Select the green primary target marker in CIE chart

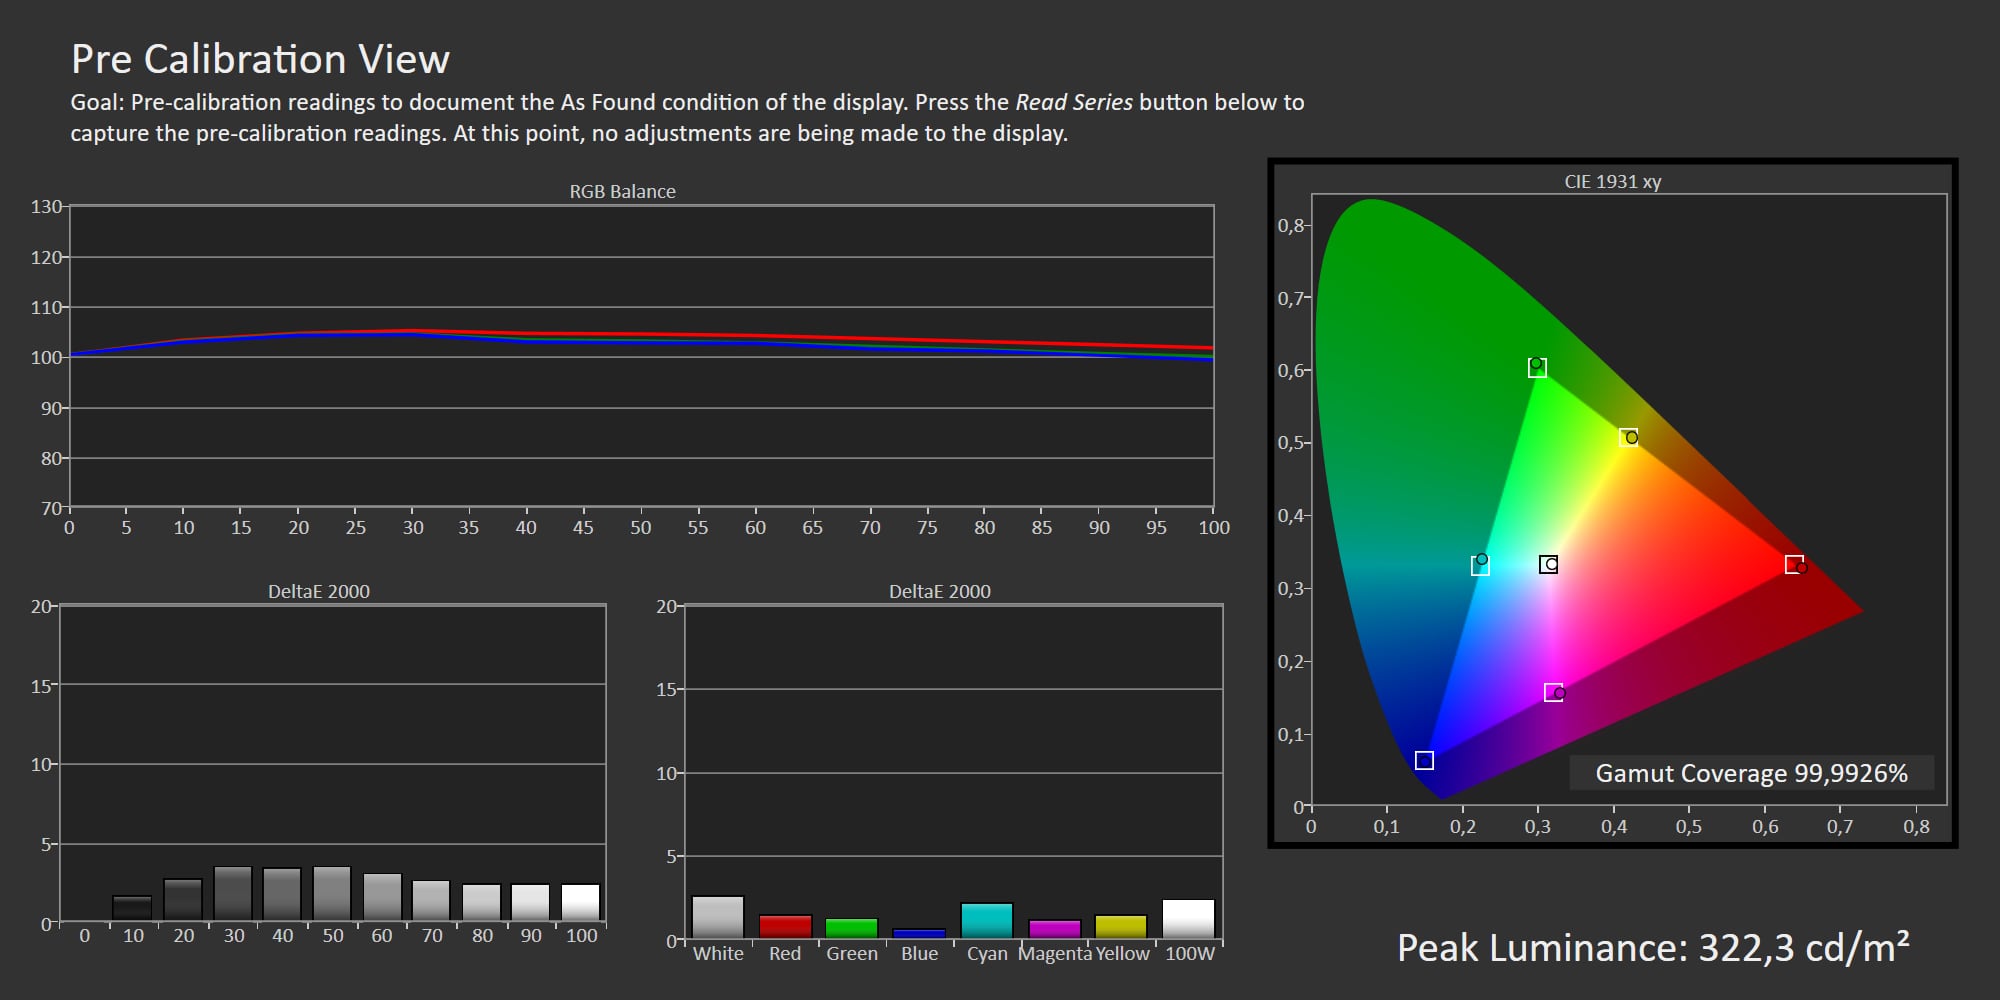[x=1537, y=368]
